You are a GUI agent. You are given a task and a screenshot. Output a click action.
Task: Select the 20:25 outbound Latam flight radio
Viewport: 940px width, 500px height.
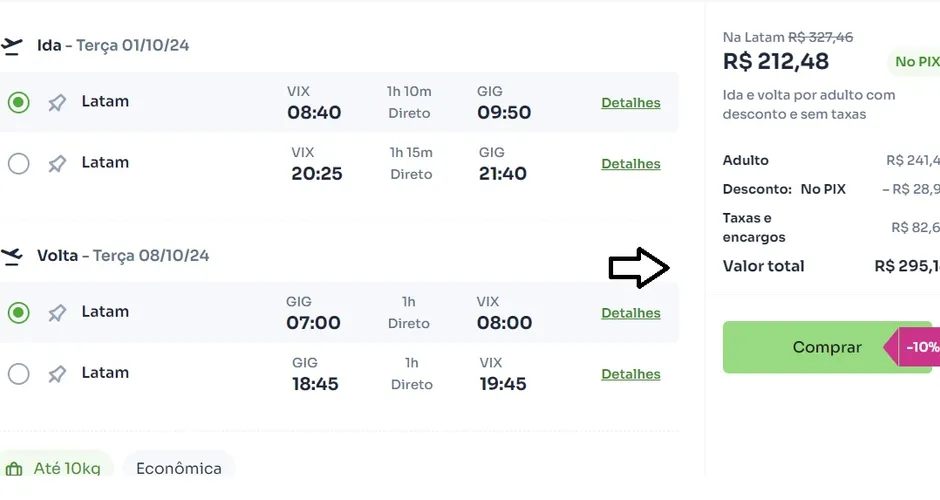[19, 164]
